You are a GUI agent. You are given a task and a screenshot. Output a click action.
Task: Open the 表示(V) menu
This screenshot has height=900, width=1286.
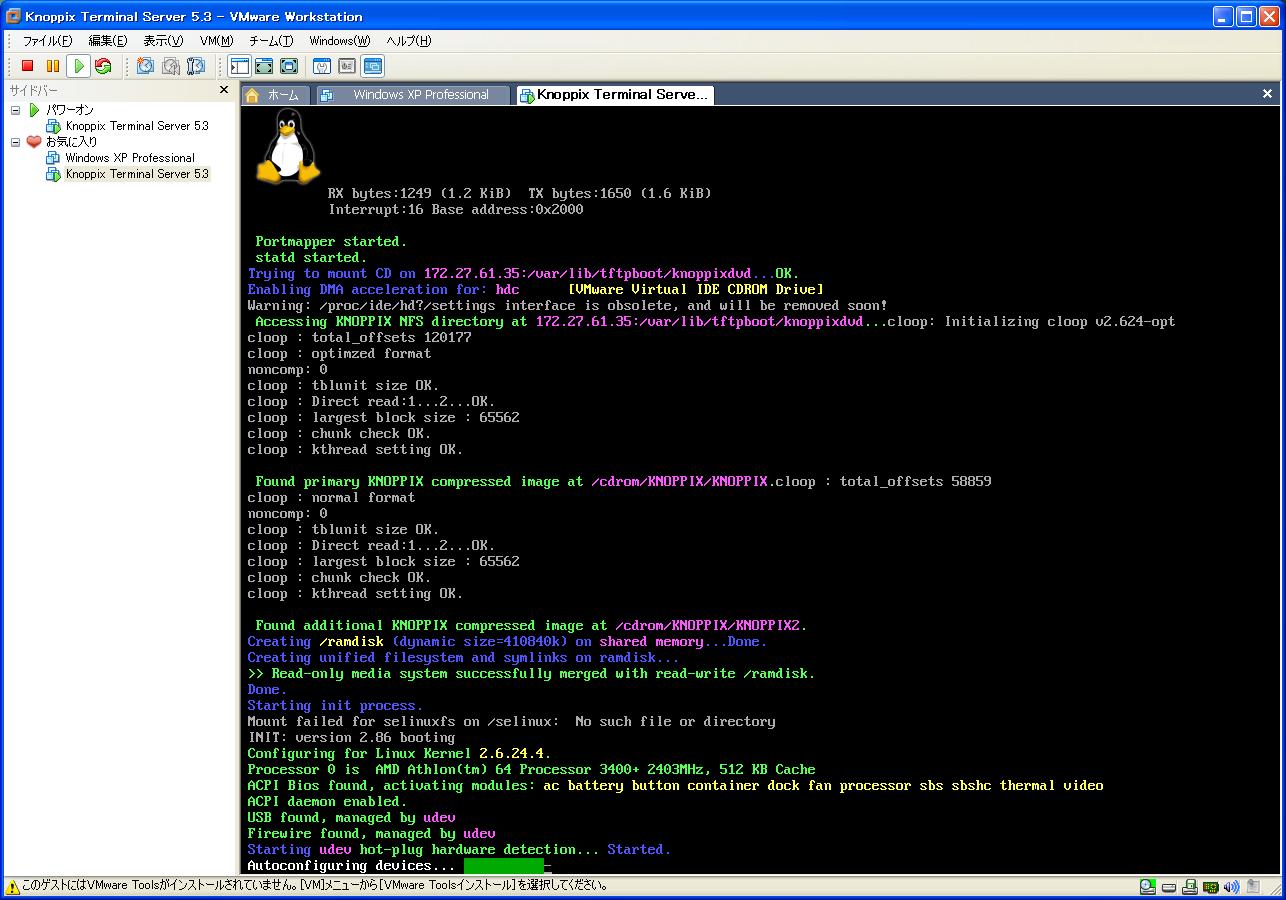163,41
